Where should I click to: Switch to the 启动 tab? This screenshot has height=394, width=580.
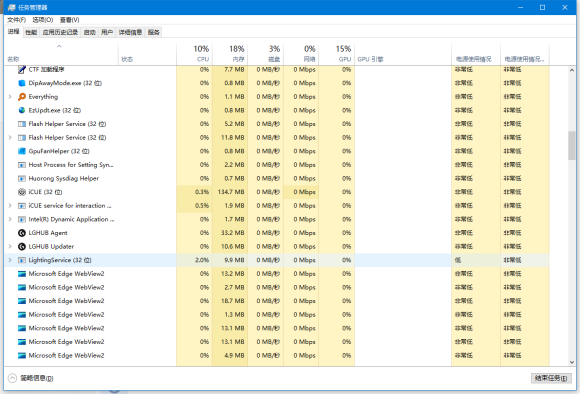[90, 33]
